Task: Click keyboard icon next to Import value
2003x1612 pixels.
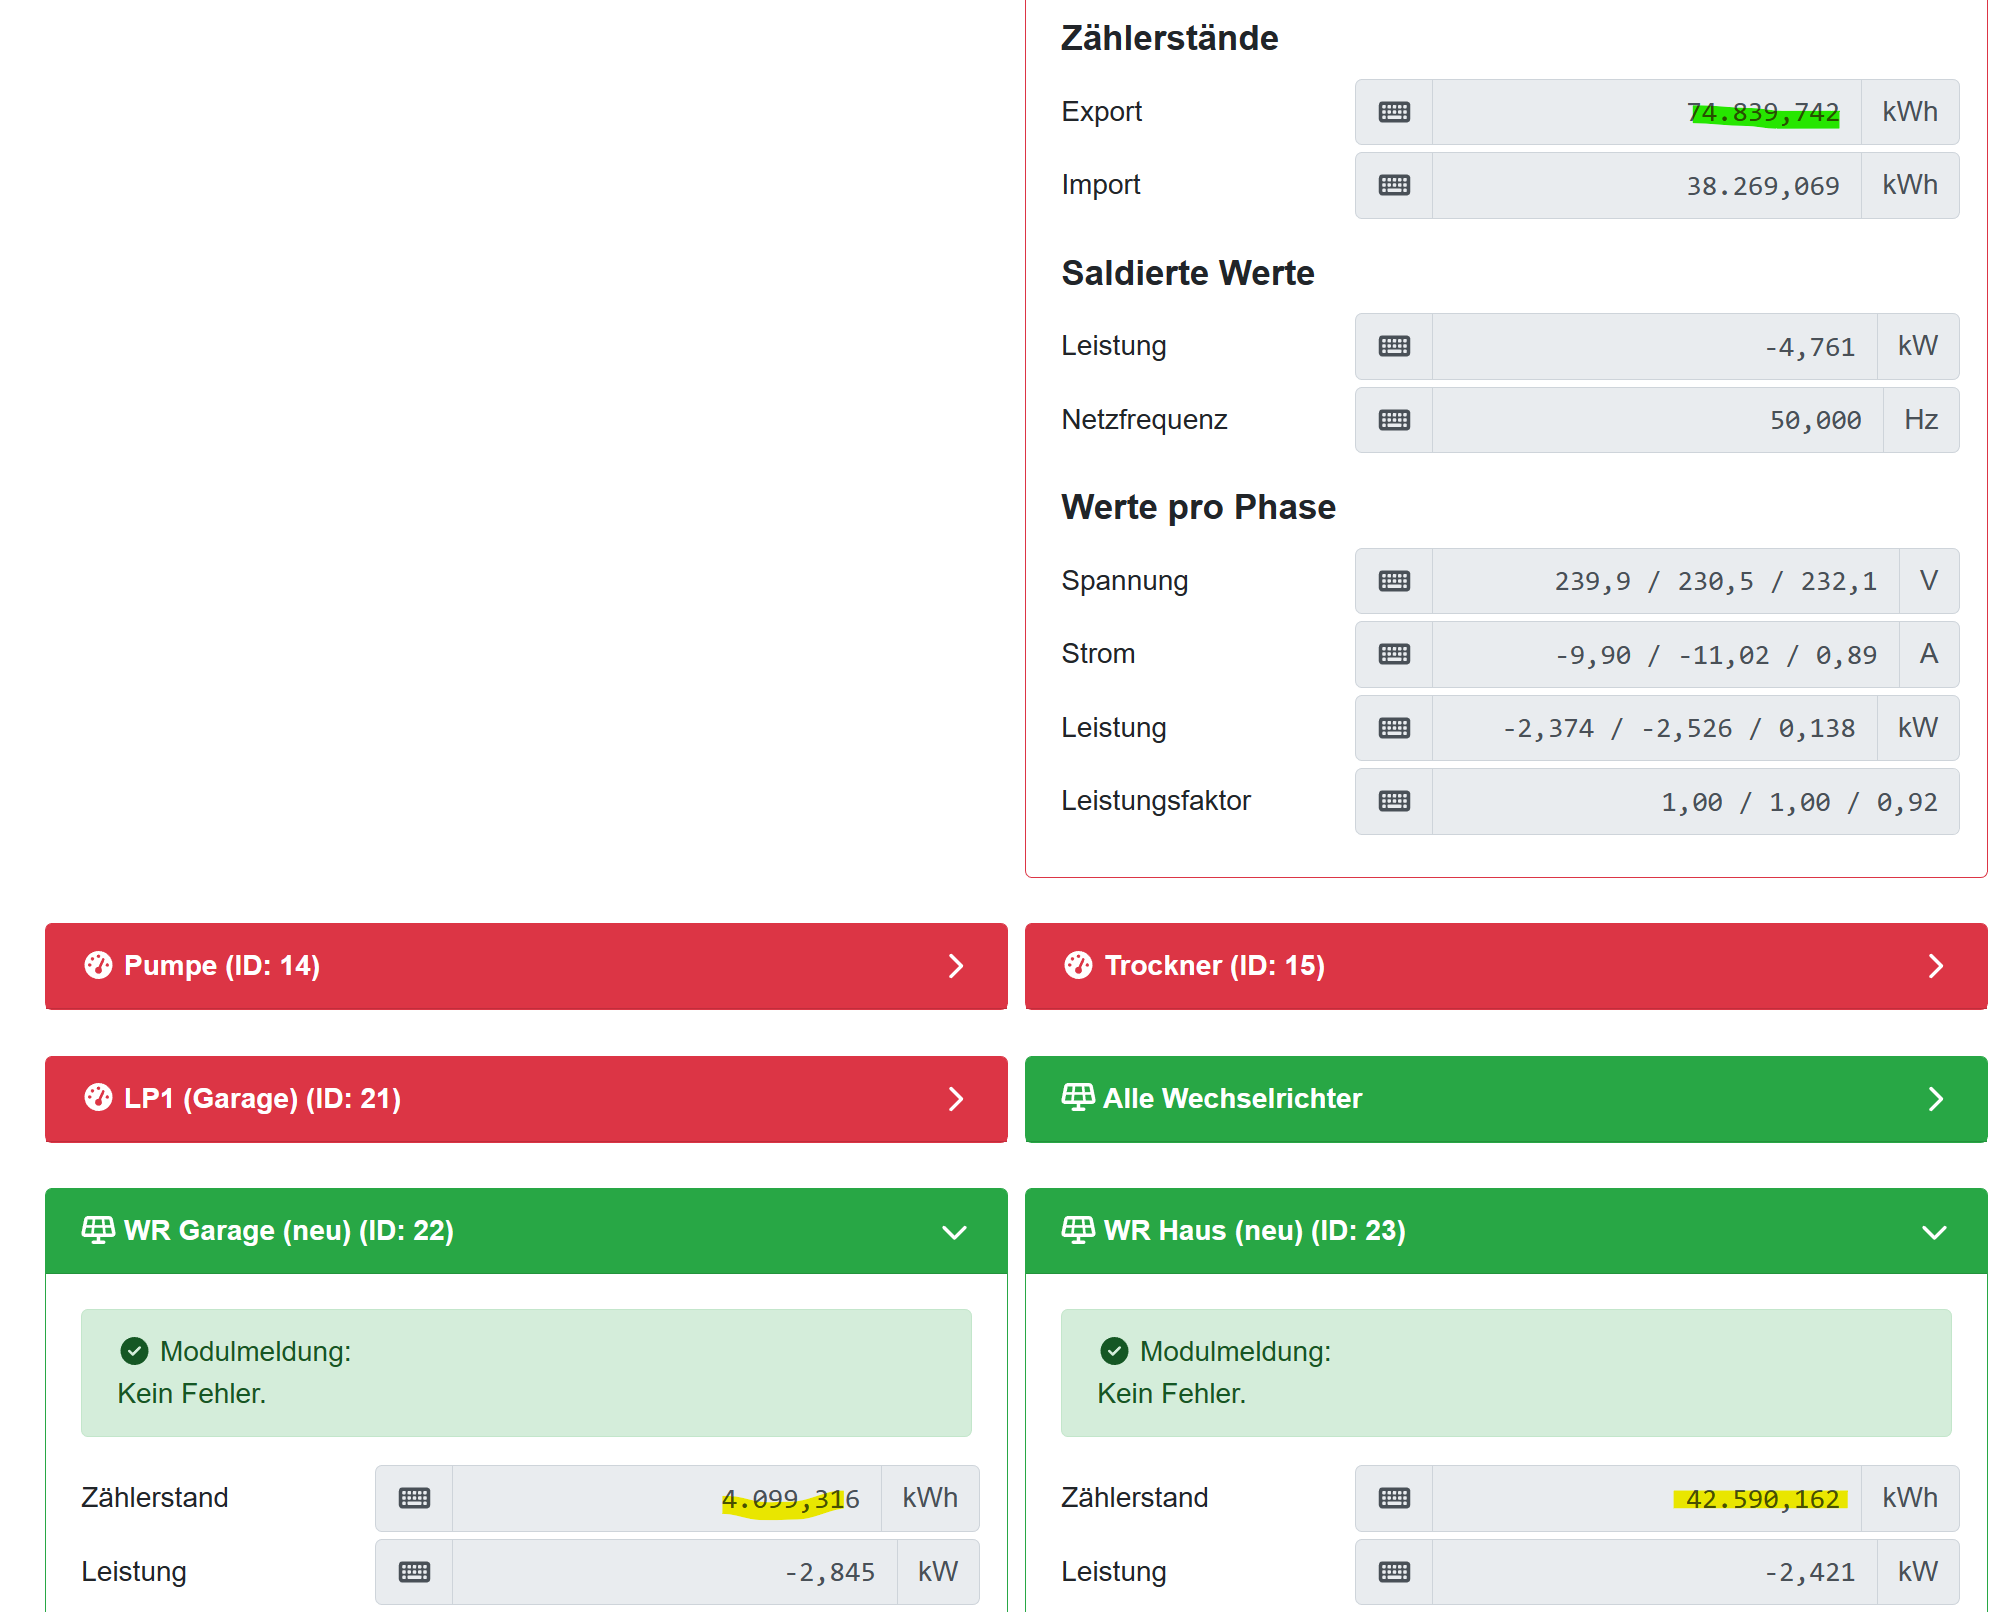Action: click(x=1394, y=185)
